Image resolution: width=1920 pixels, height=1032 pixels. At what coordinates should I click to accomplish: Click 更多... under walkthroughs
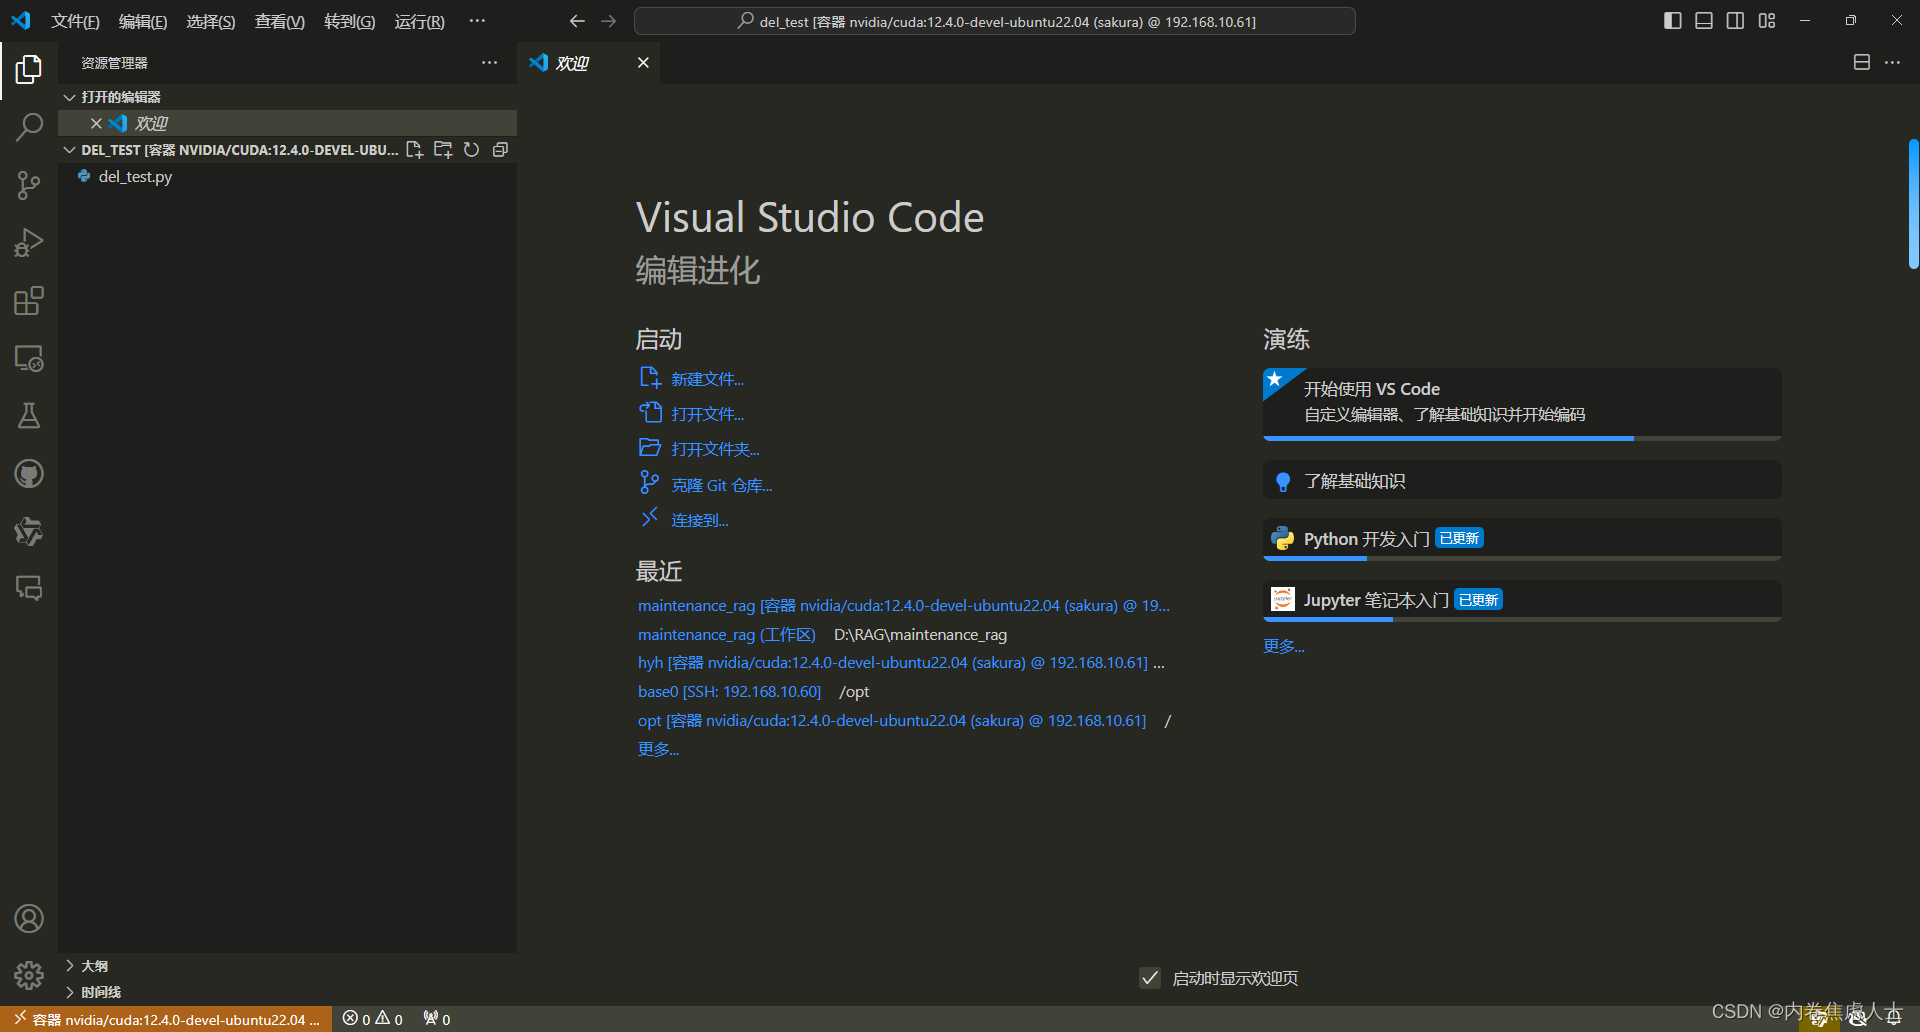1284,646
